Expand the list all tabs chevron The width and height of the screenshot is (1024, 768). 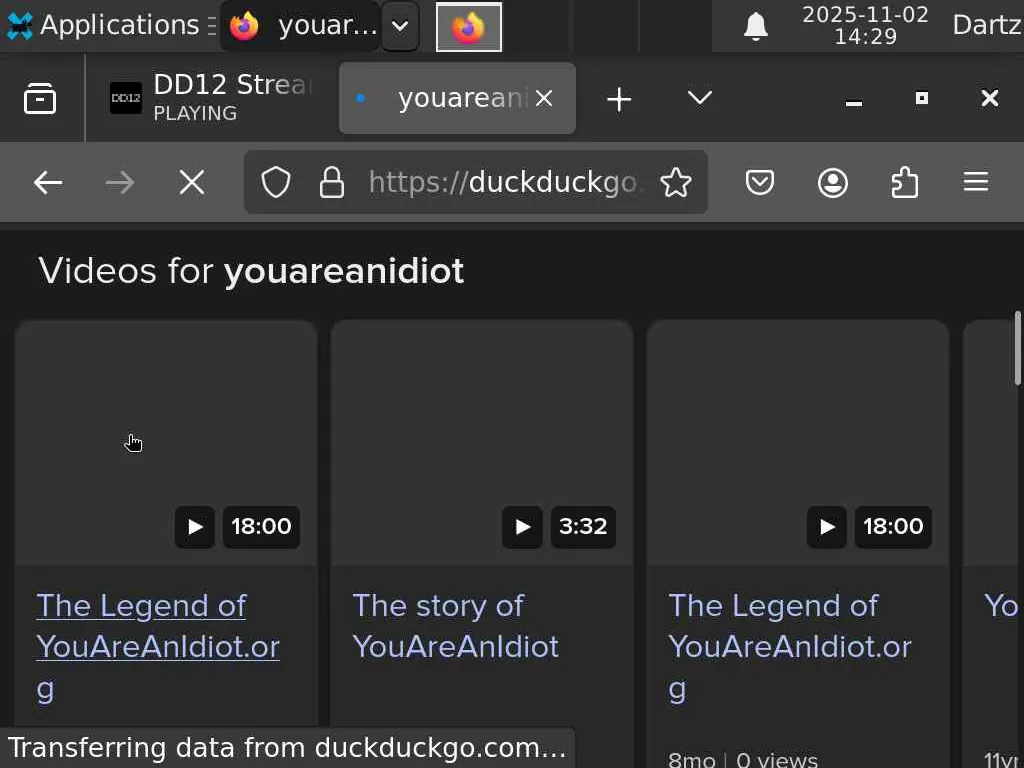coord(700,98)
